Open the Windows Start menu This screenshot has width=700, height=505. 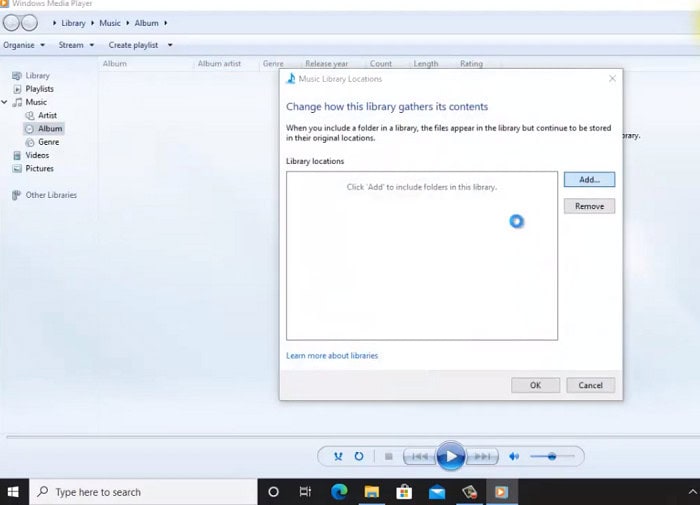point(13,492)
